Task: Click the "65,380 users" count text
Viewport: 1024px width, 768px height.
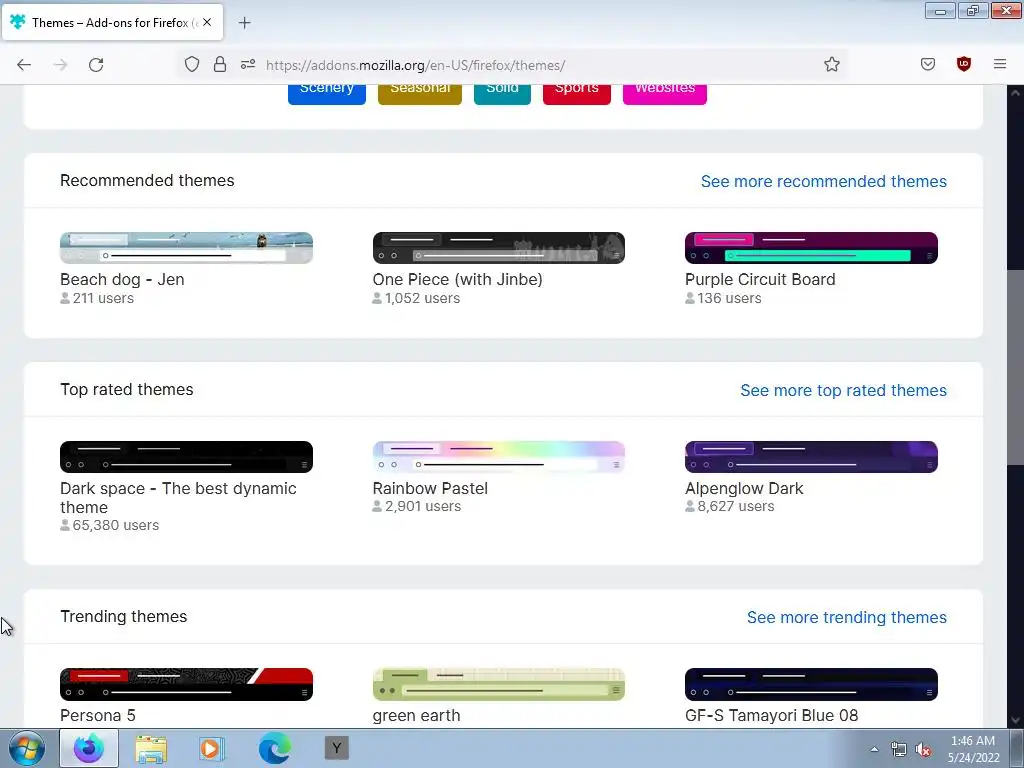Action: [x=116, y=525]
